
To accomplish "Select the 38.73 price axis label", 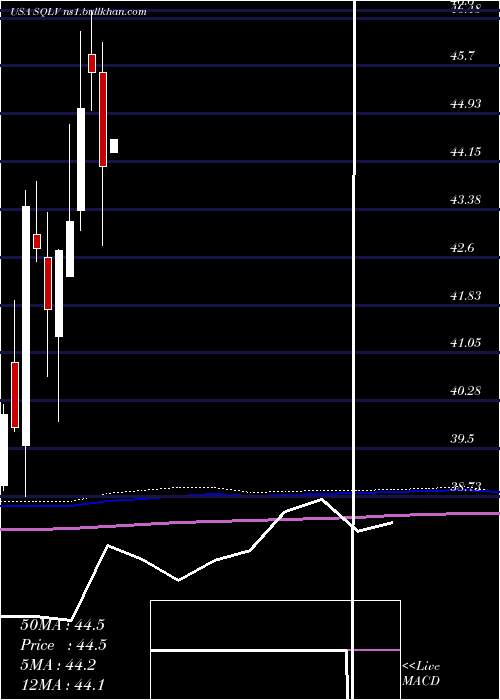I will point(466,486).
